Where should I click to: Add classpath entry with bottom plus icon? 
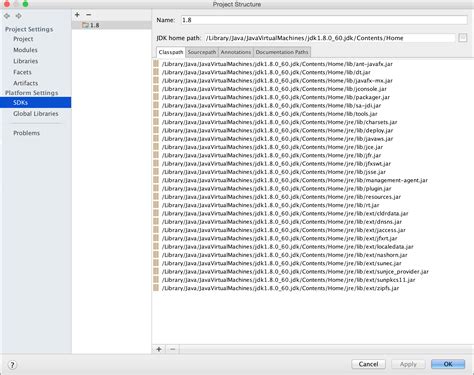pyautogui.click(x=159, y=349)
